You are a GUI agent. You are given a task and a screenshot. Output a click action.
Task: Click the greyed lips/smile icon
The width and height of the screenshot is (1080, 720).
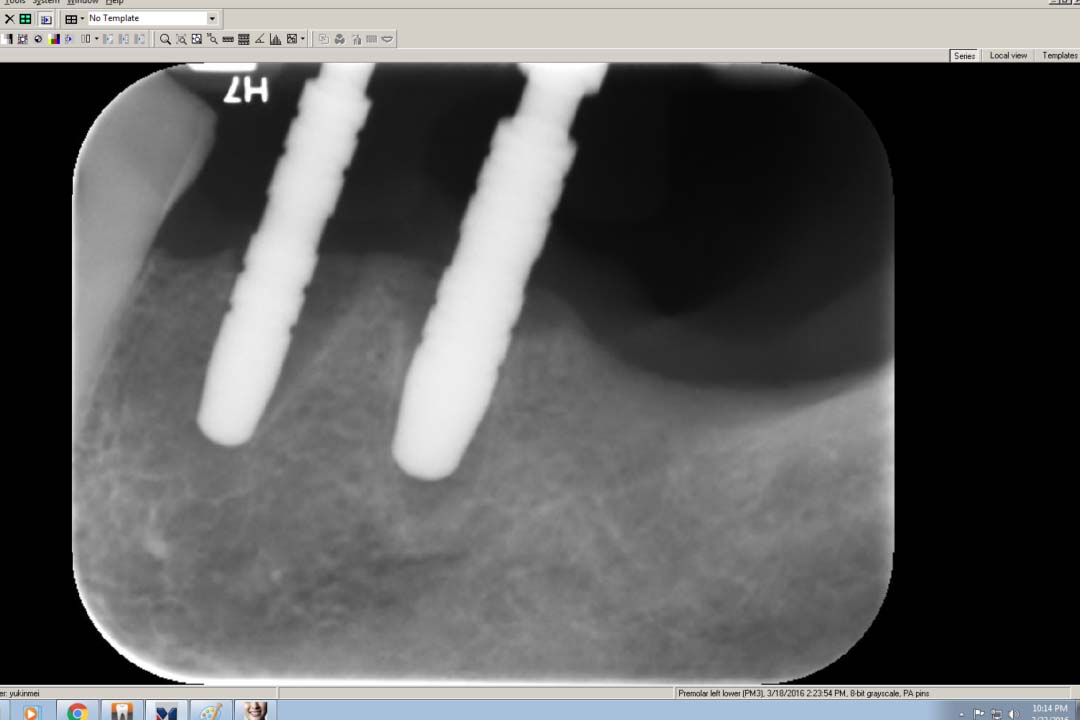(388, 39)
